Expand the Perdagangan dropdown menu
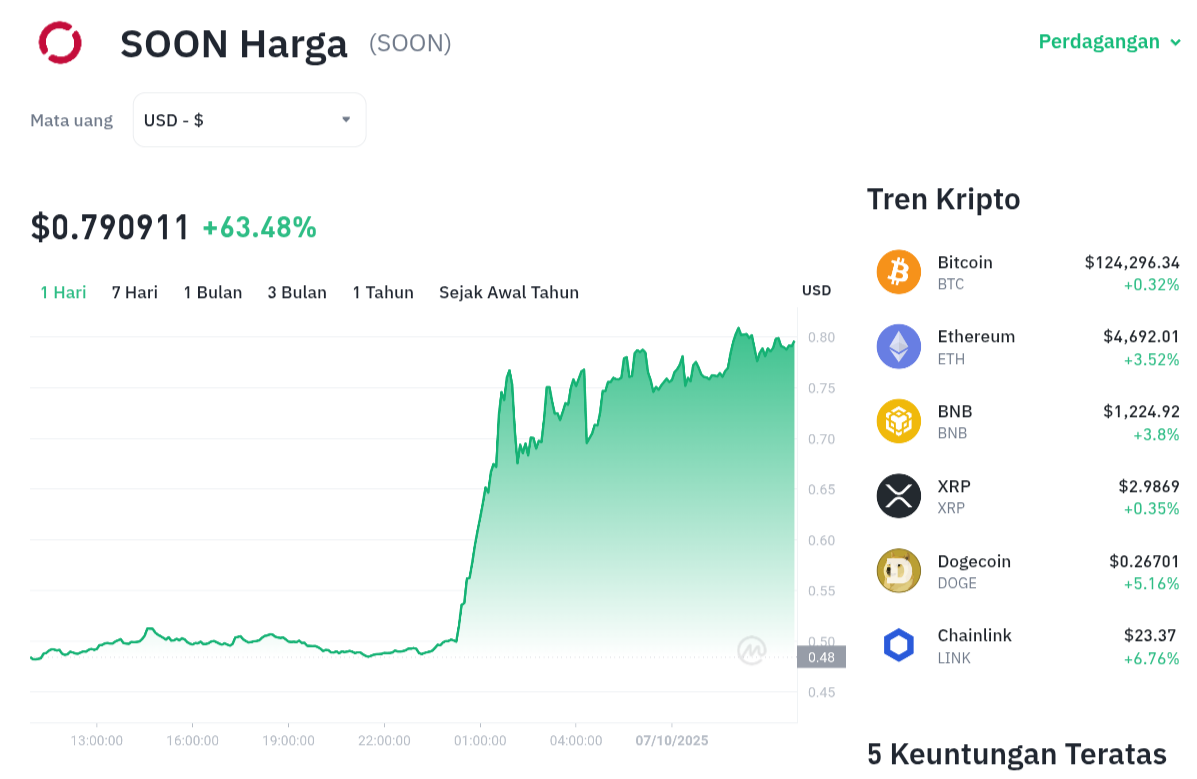 [1110, 42]
